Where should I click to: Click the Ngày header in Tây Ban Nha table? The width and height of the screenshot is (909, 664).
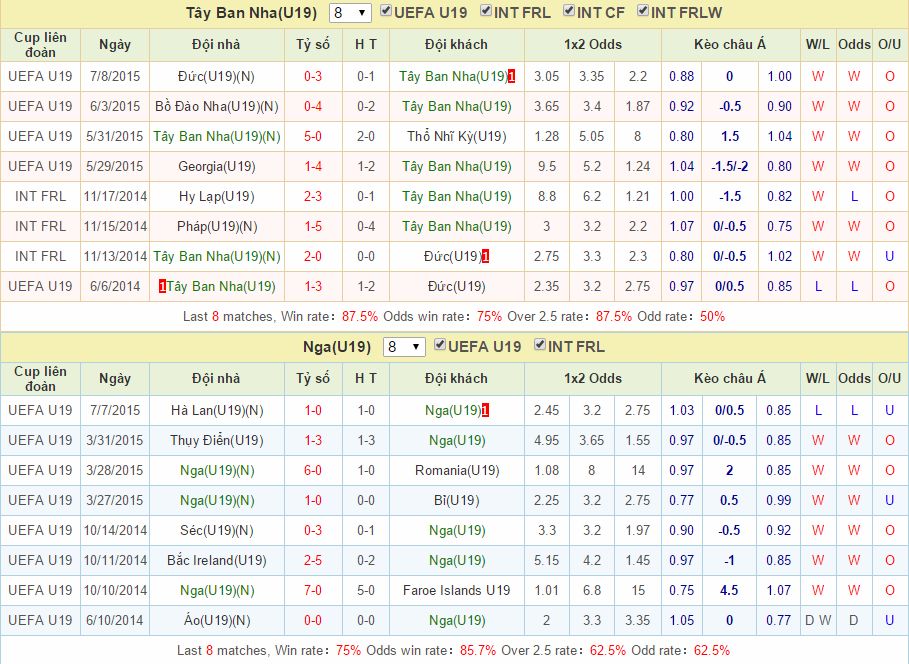tap(115, 45)
